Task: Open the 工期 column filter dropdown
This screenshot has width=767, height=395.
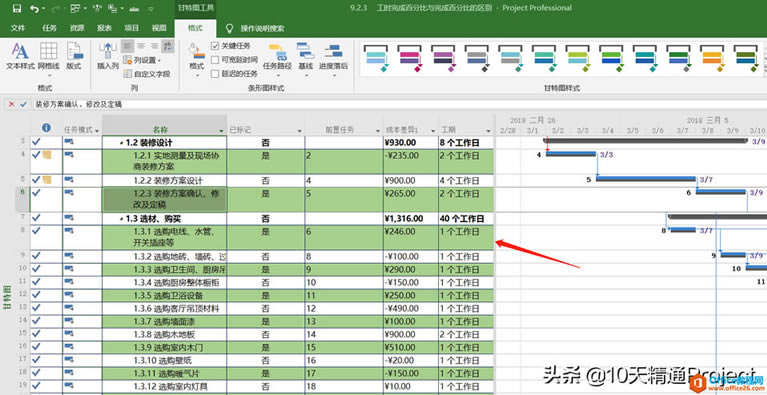Action: pyautogui.click(x=488, y=131)
